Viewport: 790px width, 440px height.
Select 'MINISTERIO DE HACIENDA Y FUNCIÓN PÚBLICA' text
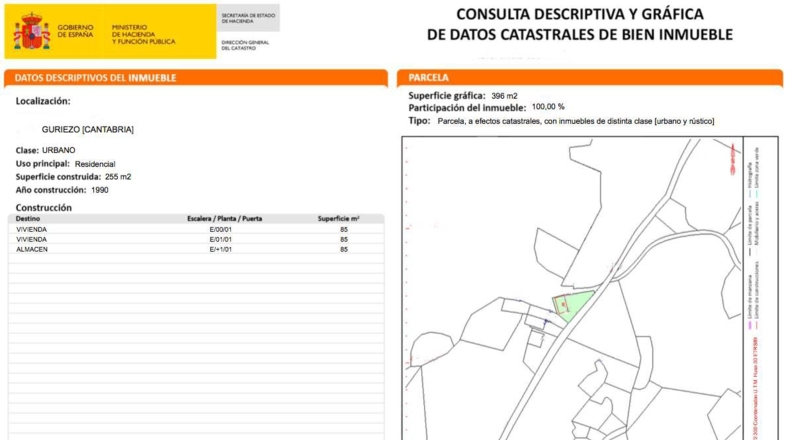tap(144, 34)
